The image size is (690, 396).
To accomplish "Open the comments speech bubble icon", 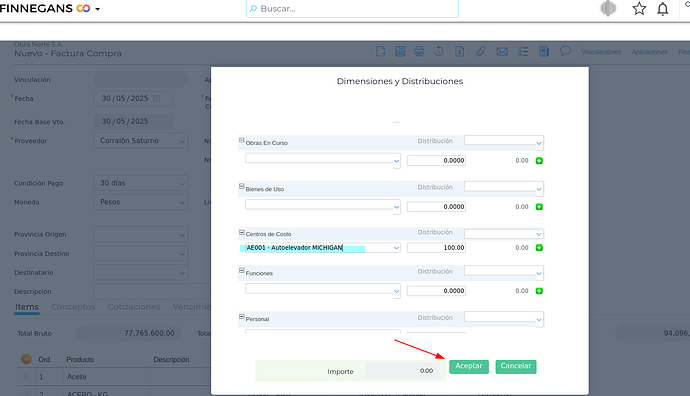I will click(x=565, y=51).
